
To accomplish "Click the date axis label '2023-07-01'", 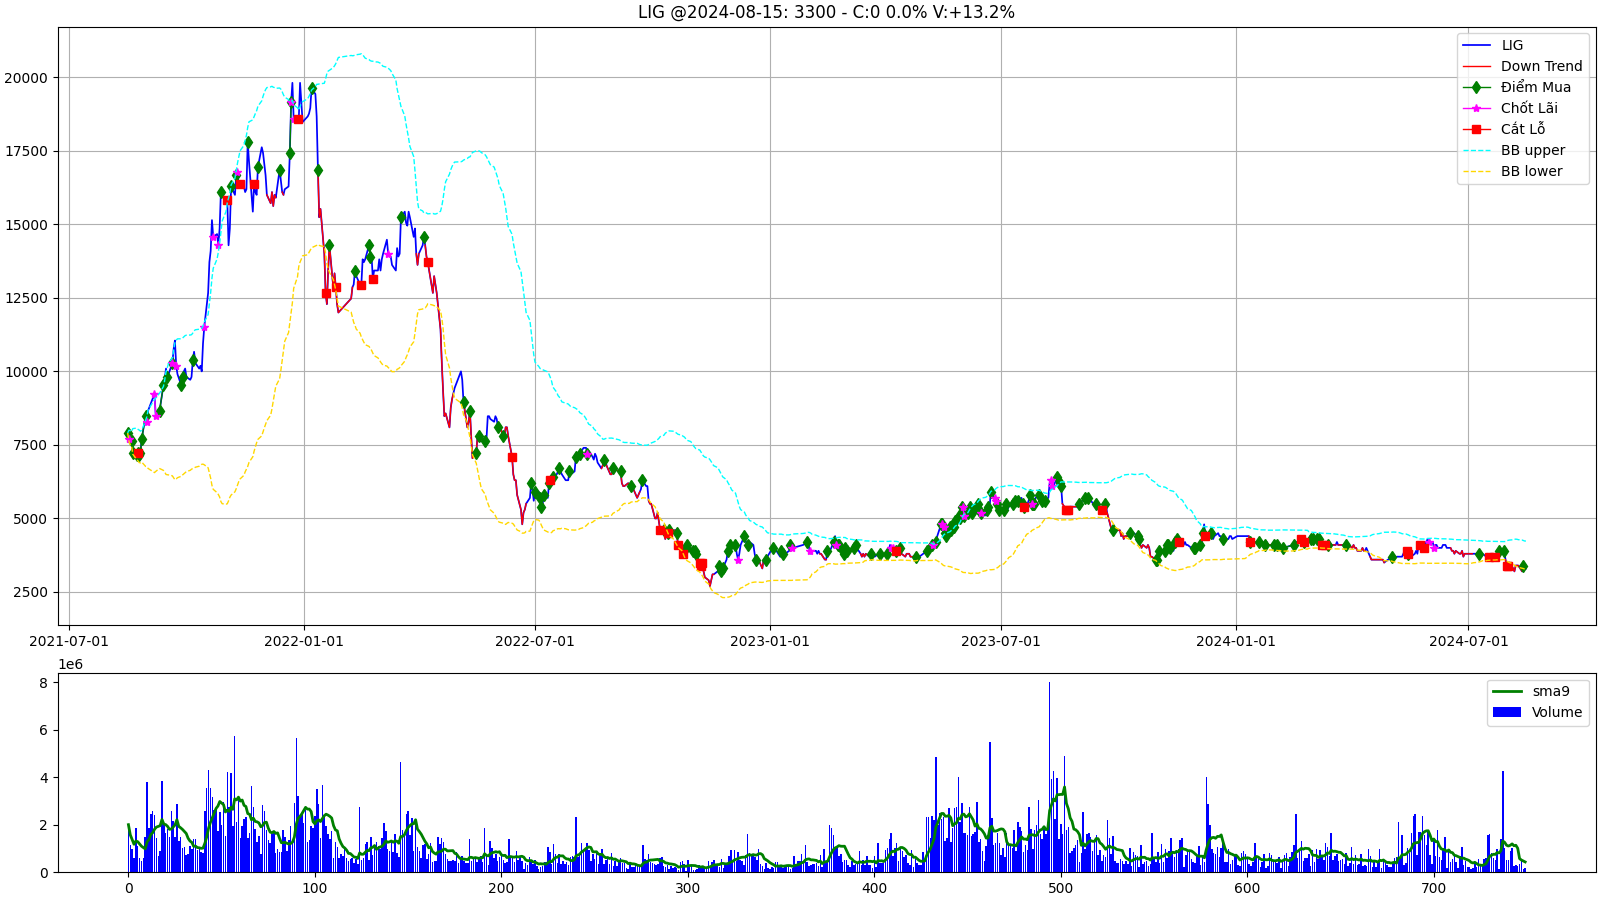I will pos(1001,641).
